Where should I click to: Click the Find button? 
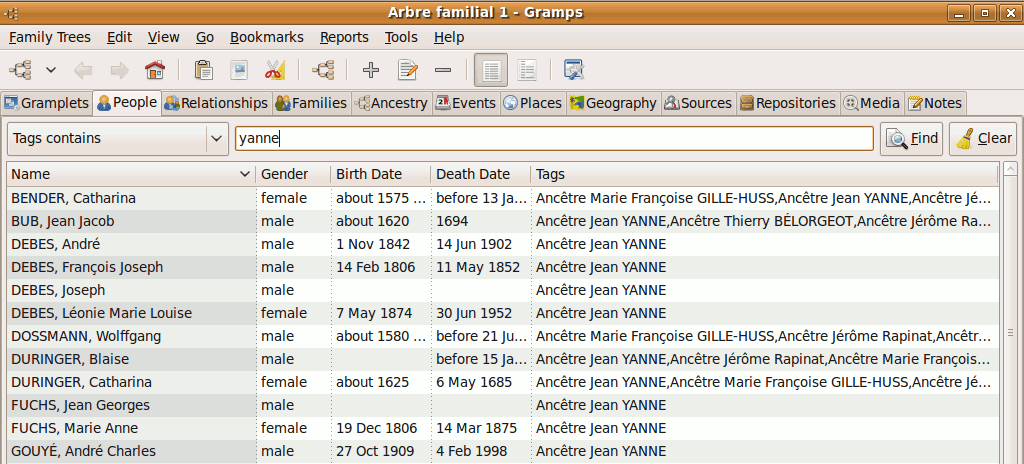[x=911, y=139]
